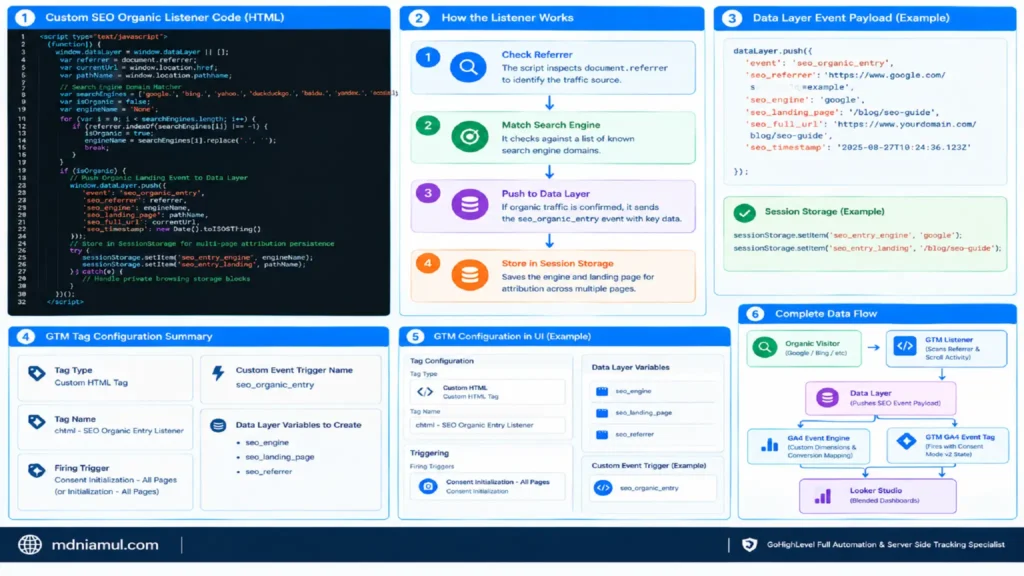Click the Check Referrer step title

point(537,55)
